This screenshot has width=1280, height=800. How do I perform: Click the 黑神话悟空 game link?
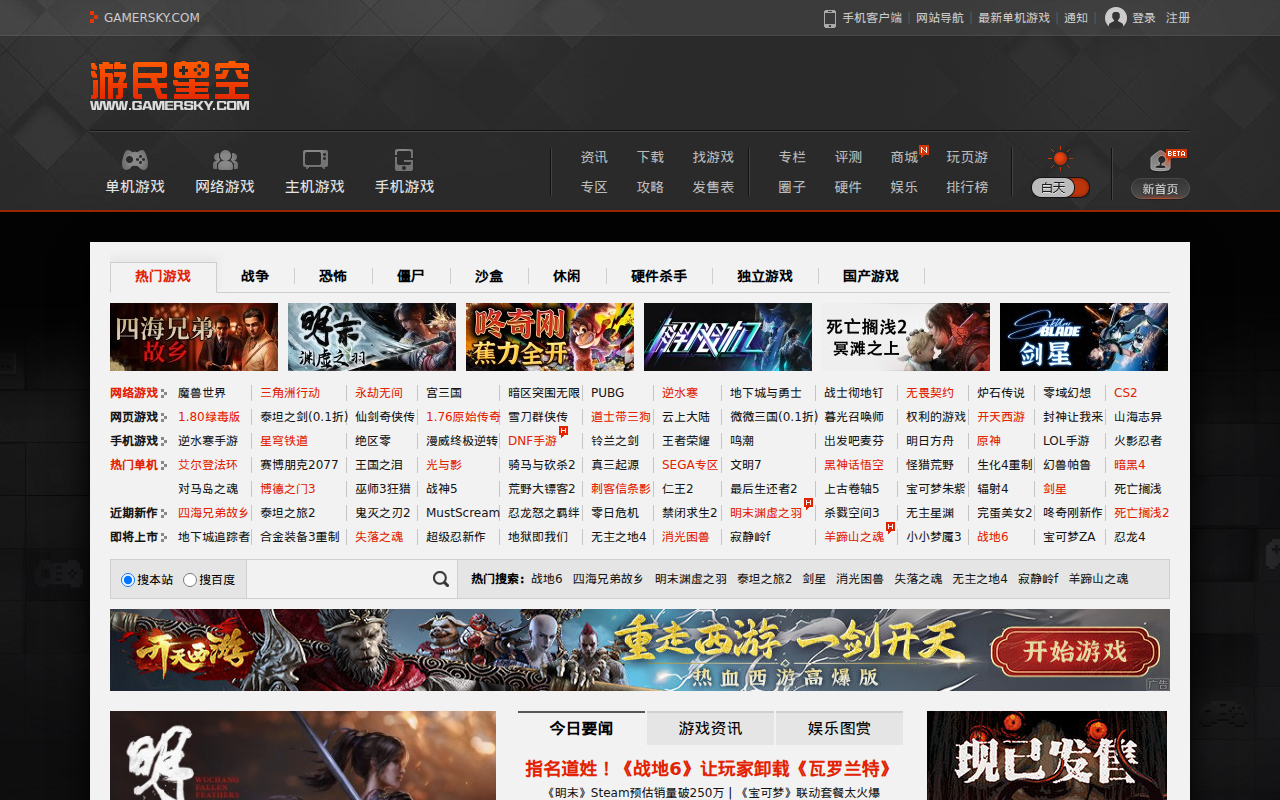tap(854, 465)
